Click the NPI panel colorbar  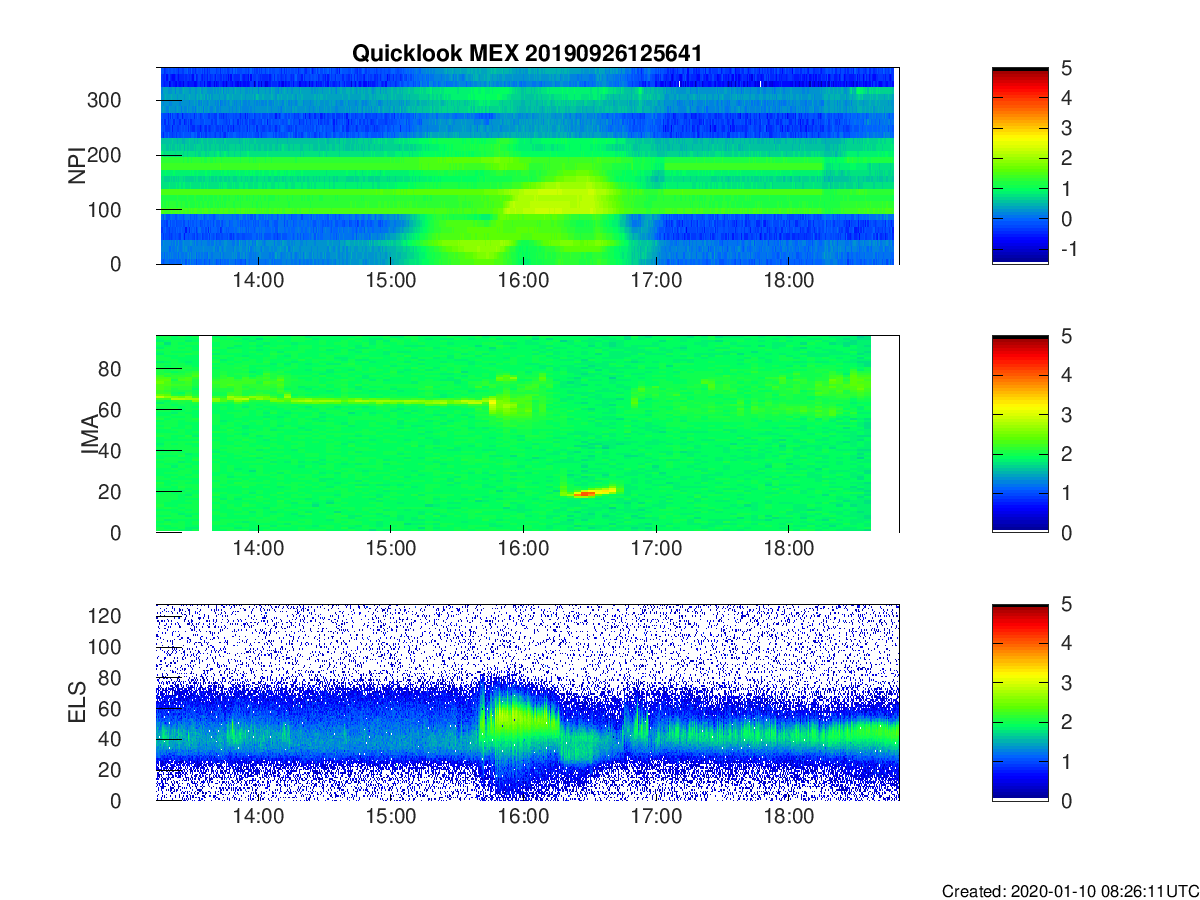pyautogui.click(x=1020, y=165)
